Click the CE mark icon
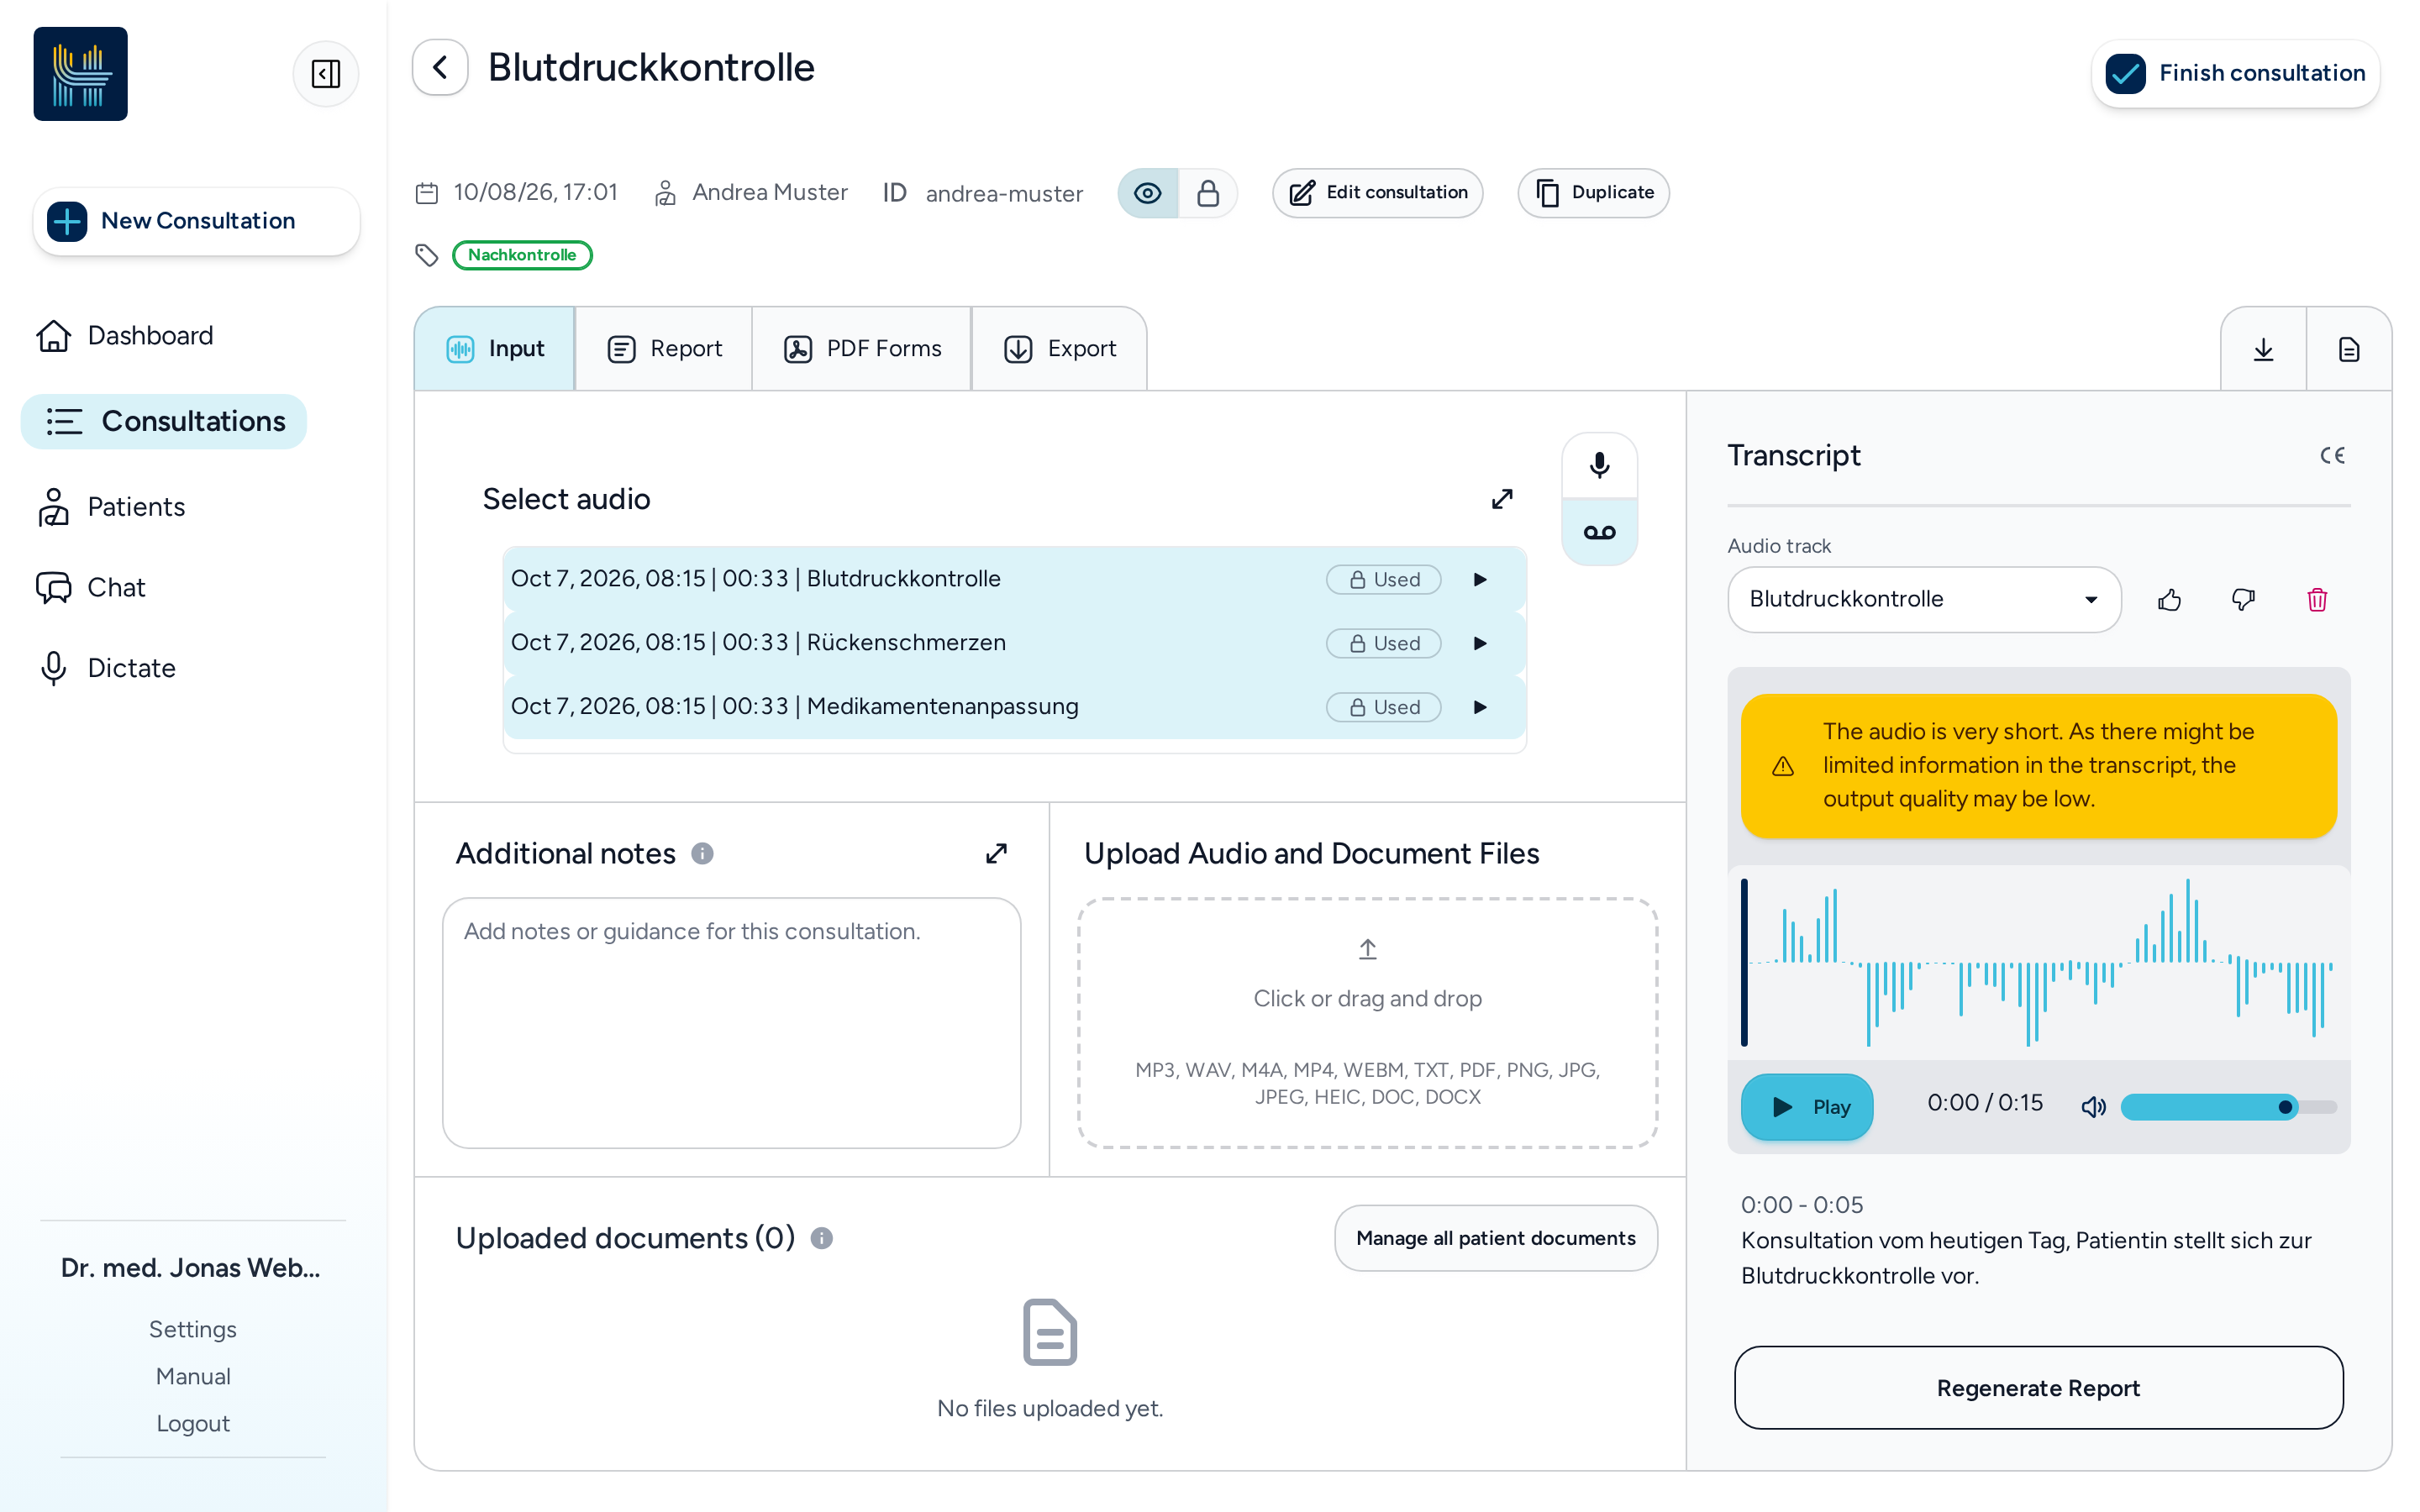The width and height of the screenshot is (2420, 1512). [2332, 456]
